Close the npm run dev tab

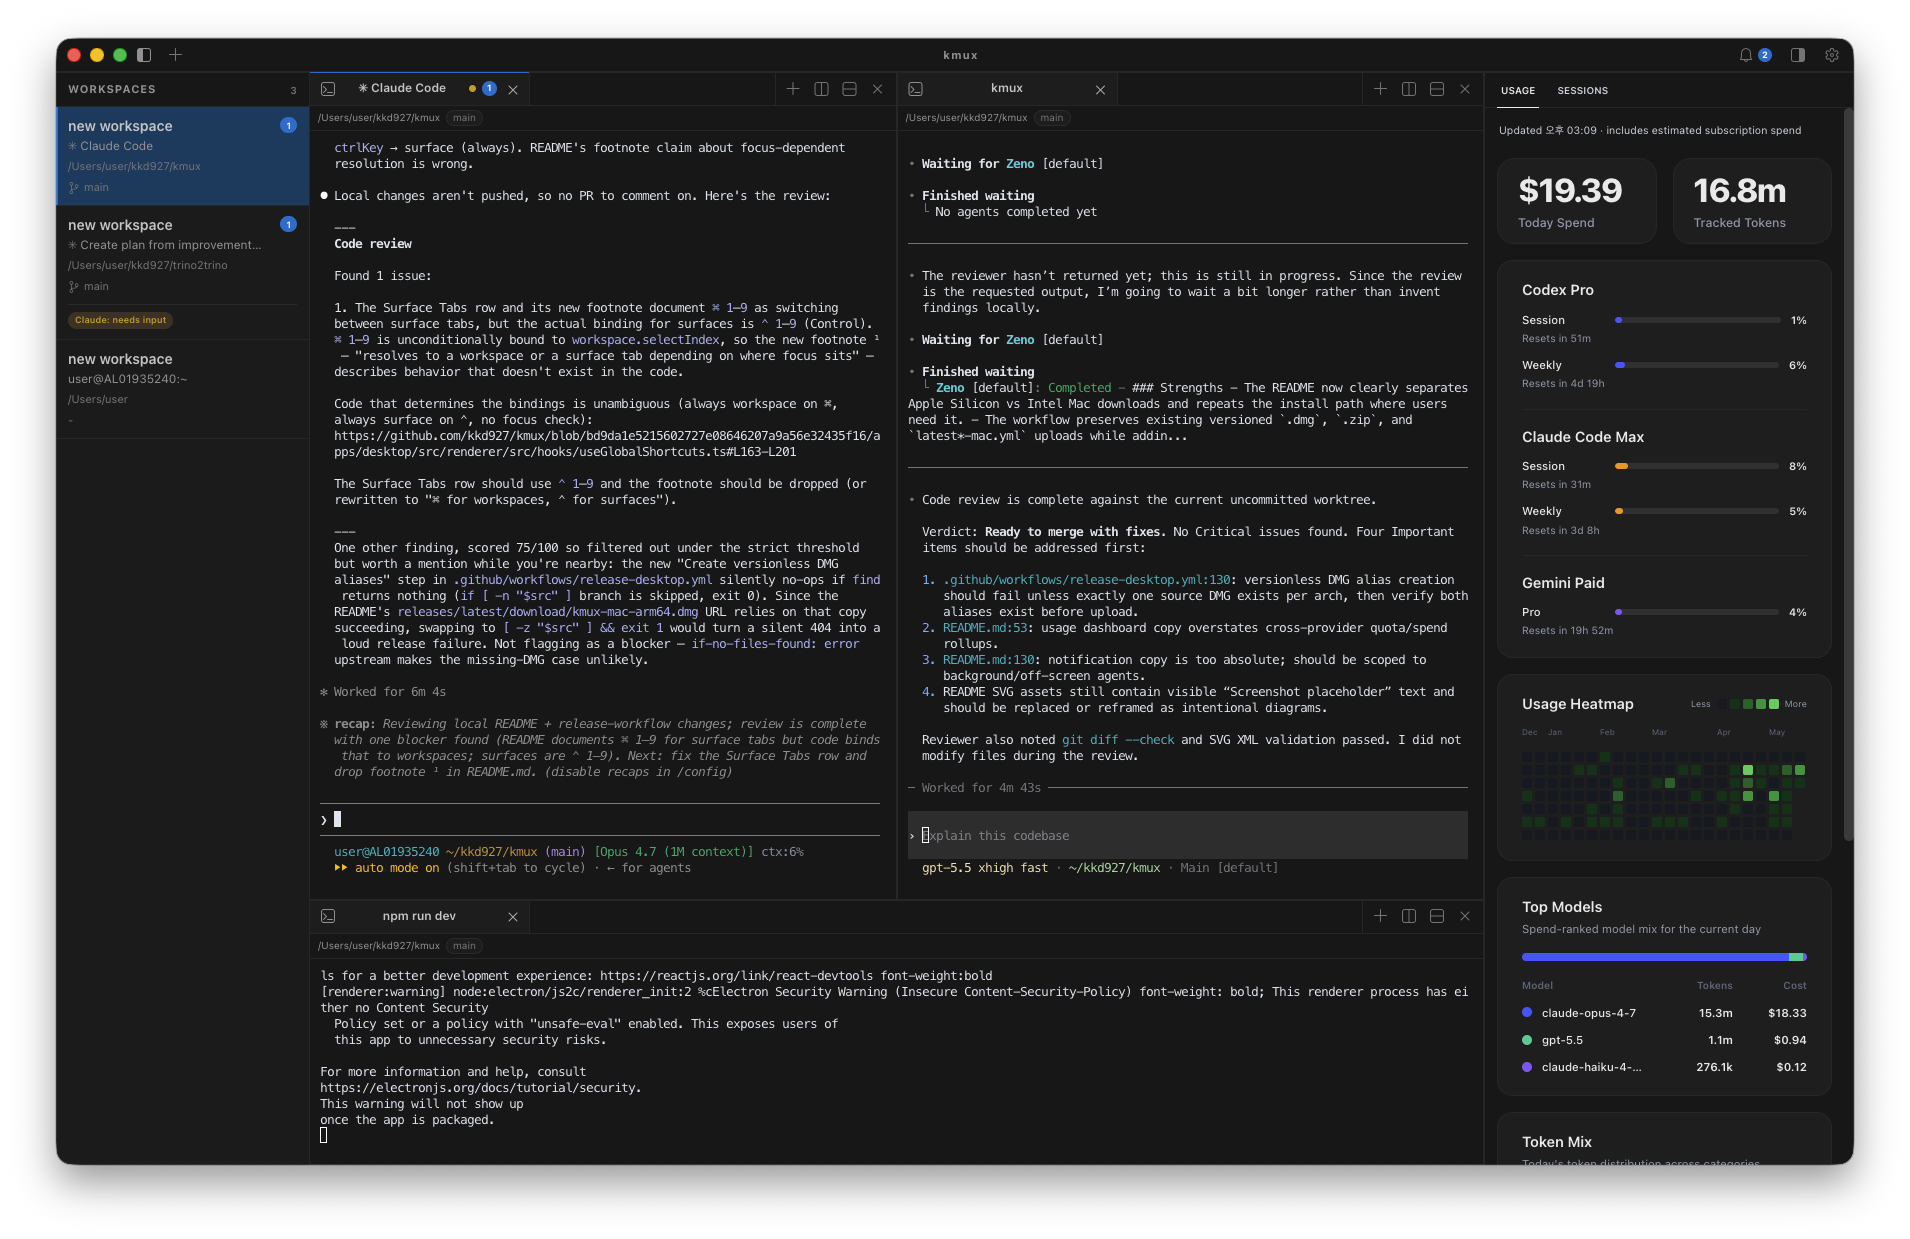coord(513,917)
